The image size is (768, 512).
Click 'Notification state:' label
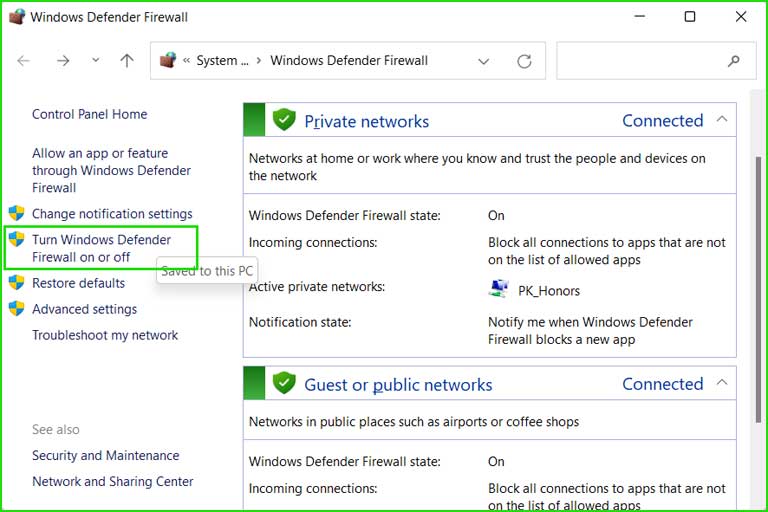tap(300, 322)
